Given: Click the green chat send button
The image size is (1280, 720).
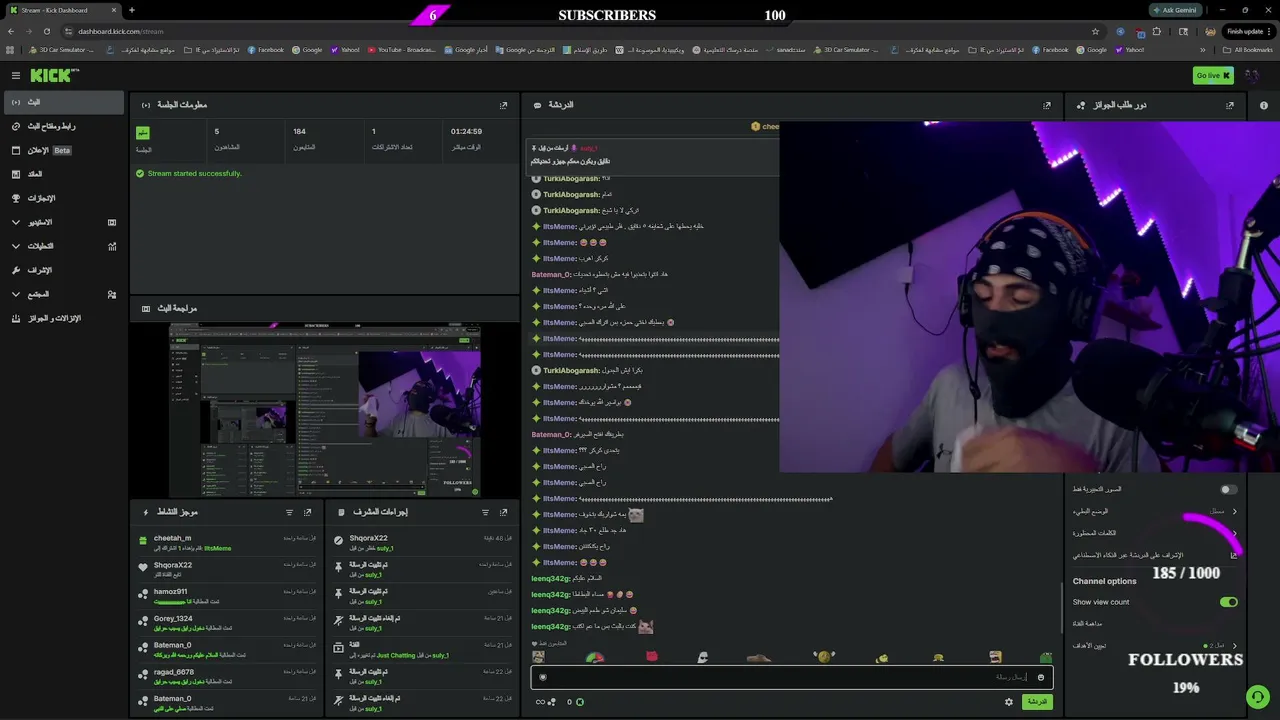Looking at the screenshot, I should tap(1037, 702).
